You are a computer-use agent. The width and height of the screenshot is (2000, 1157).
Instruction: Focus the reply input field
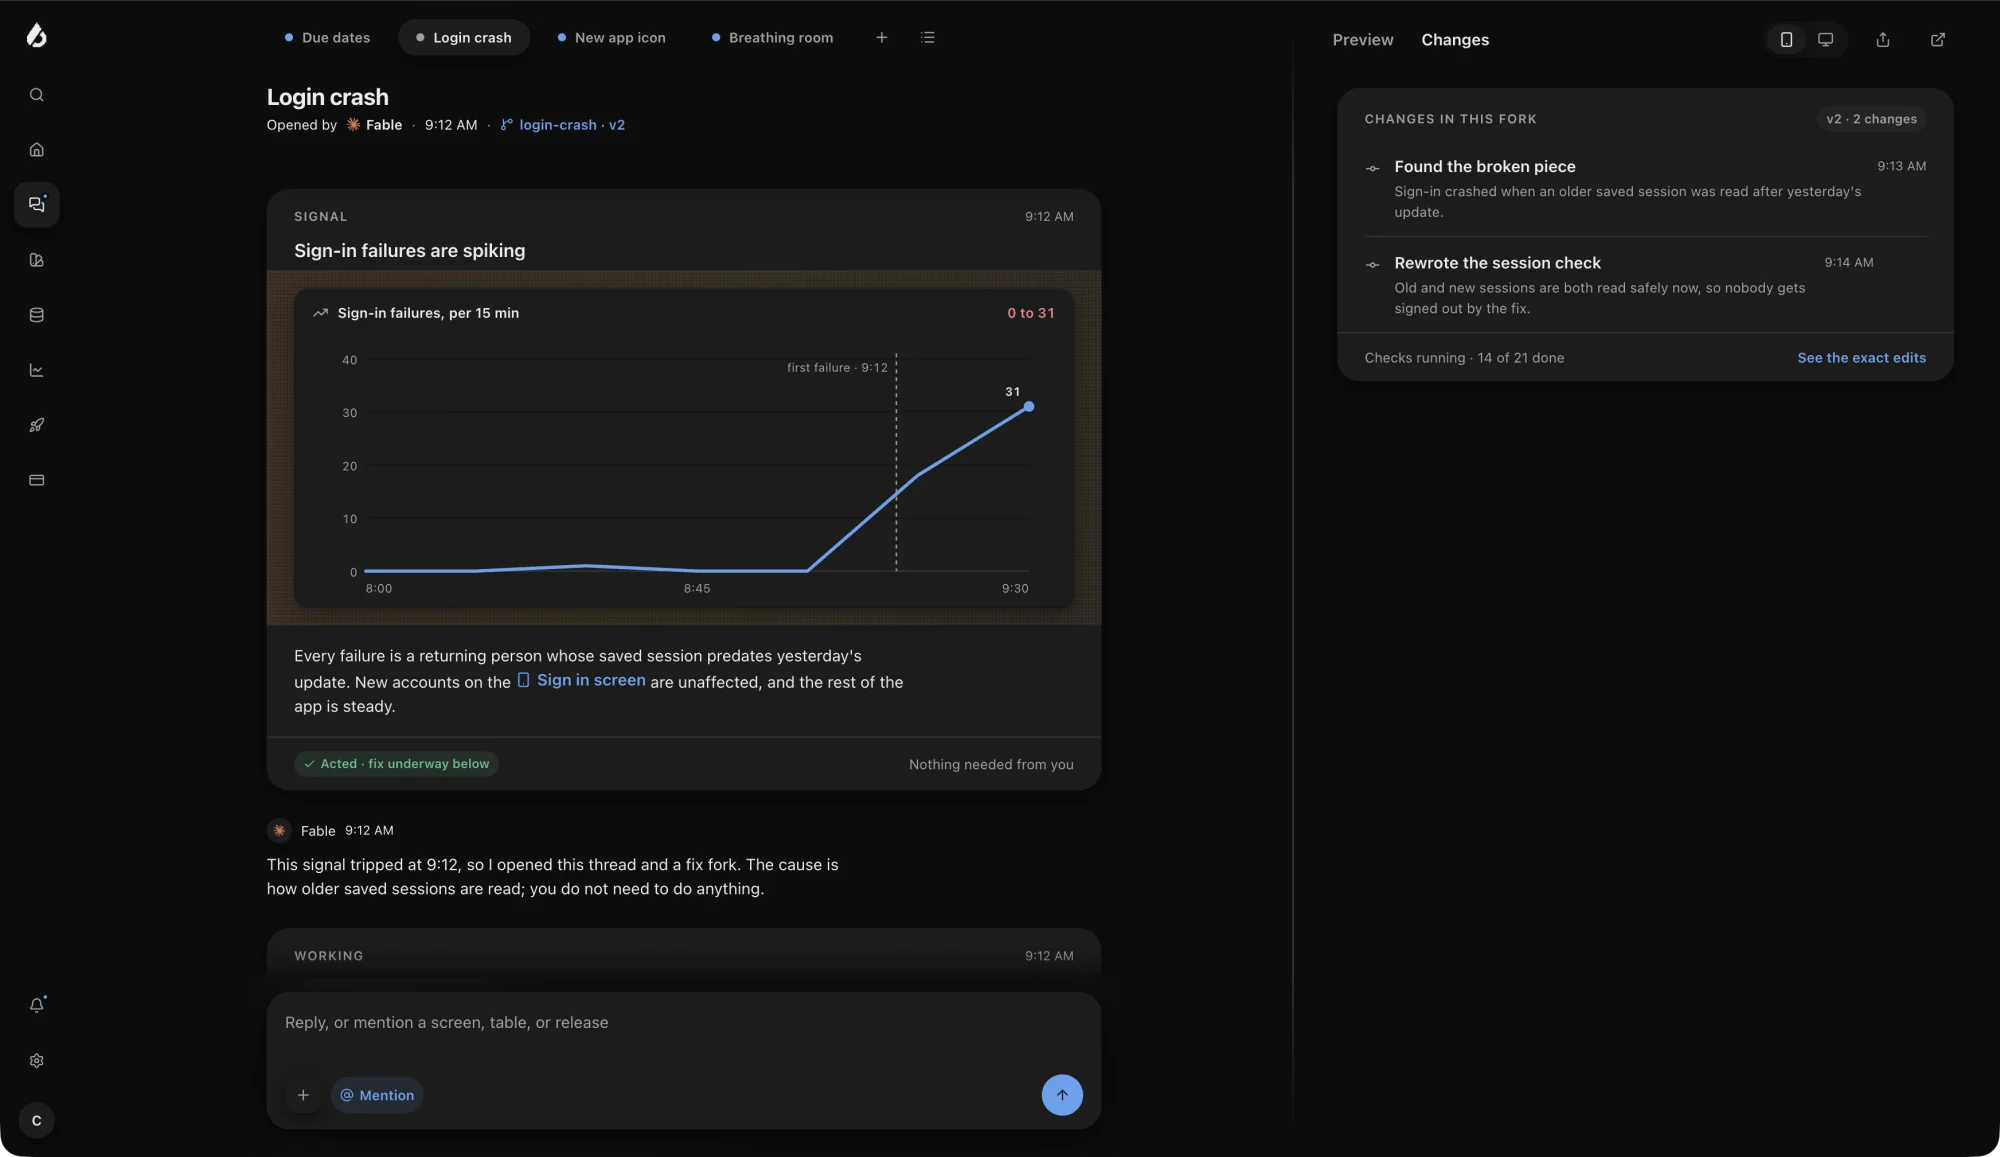tap(684, 1023)
